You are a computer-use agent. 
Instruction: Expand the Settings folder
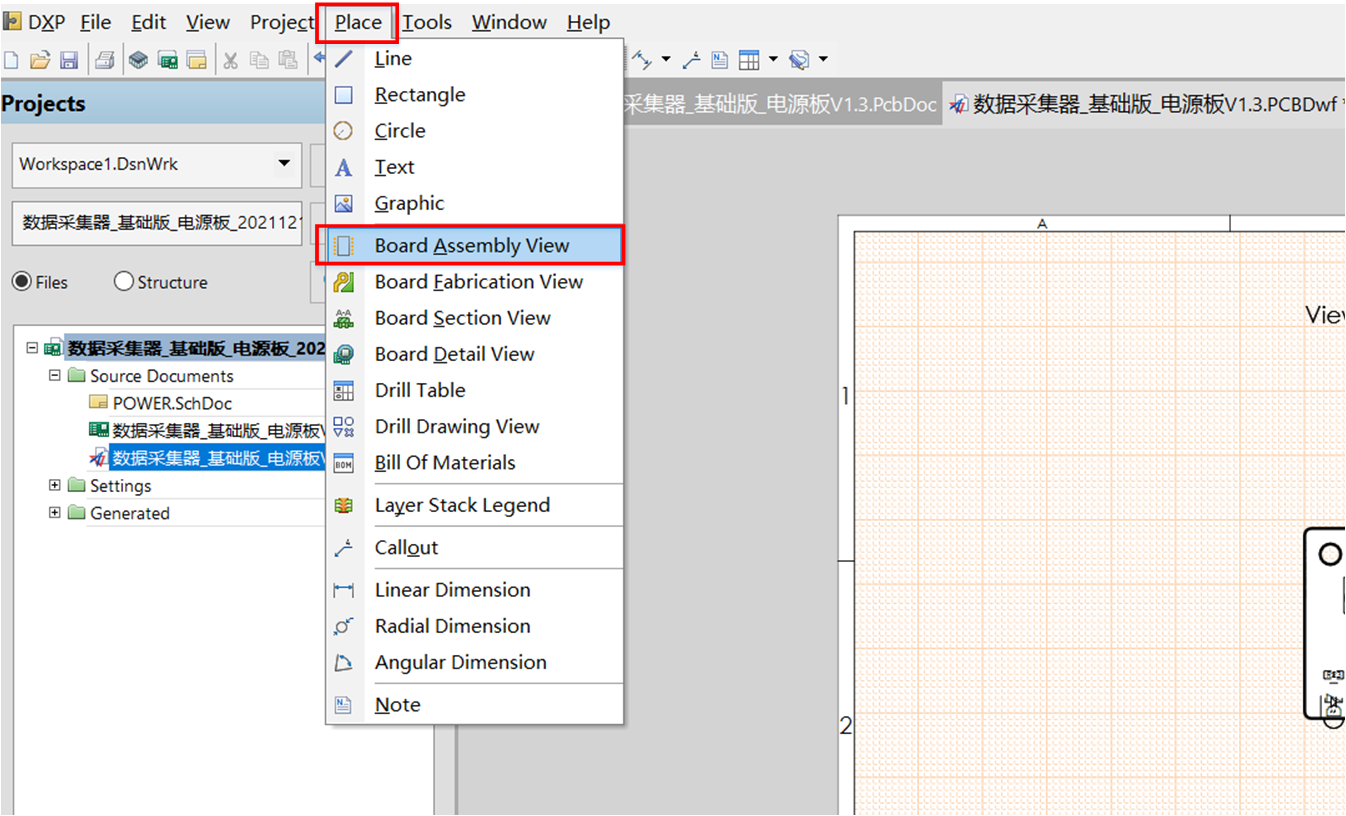tap(55, 486)
